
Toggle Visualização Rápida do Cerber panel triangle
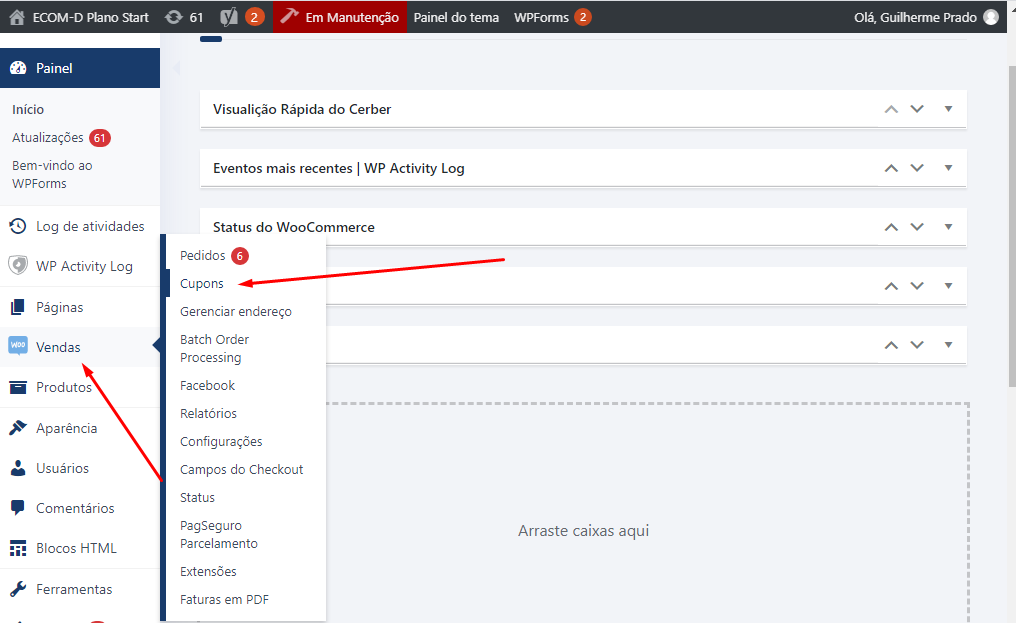(949, 109)
